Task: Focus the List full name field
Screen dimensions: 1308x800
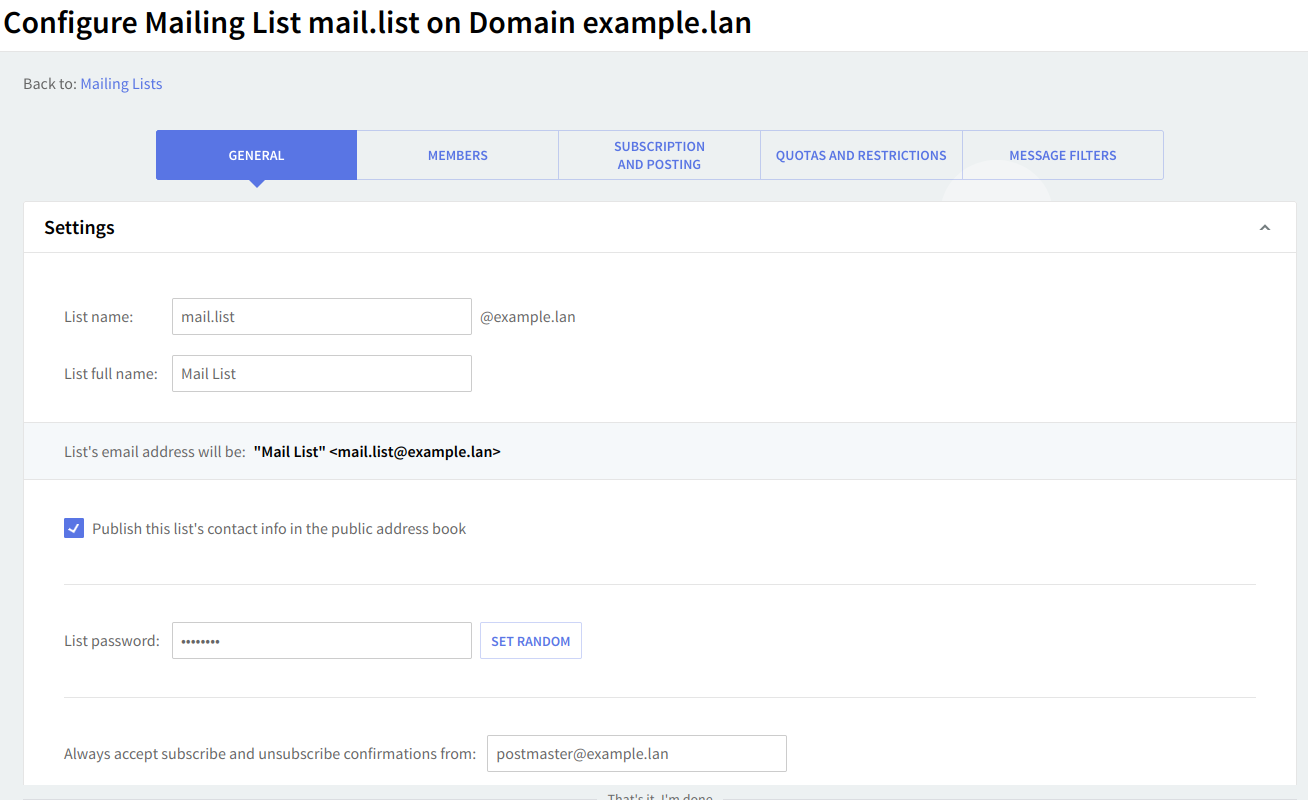Action: click(x=321, y=373)
